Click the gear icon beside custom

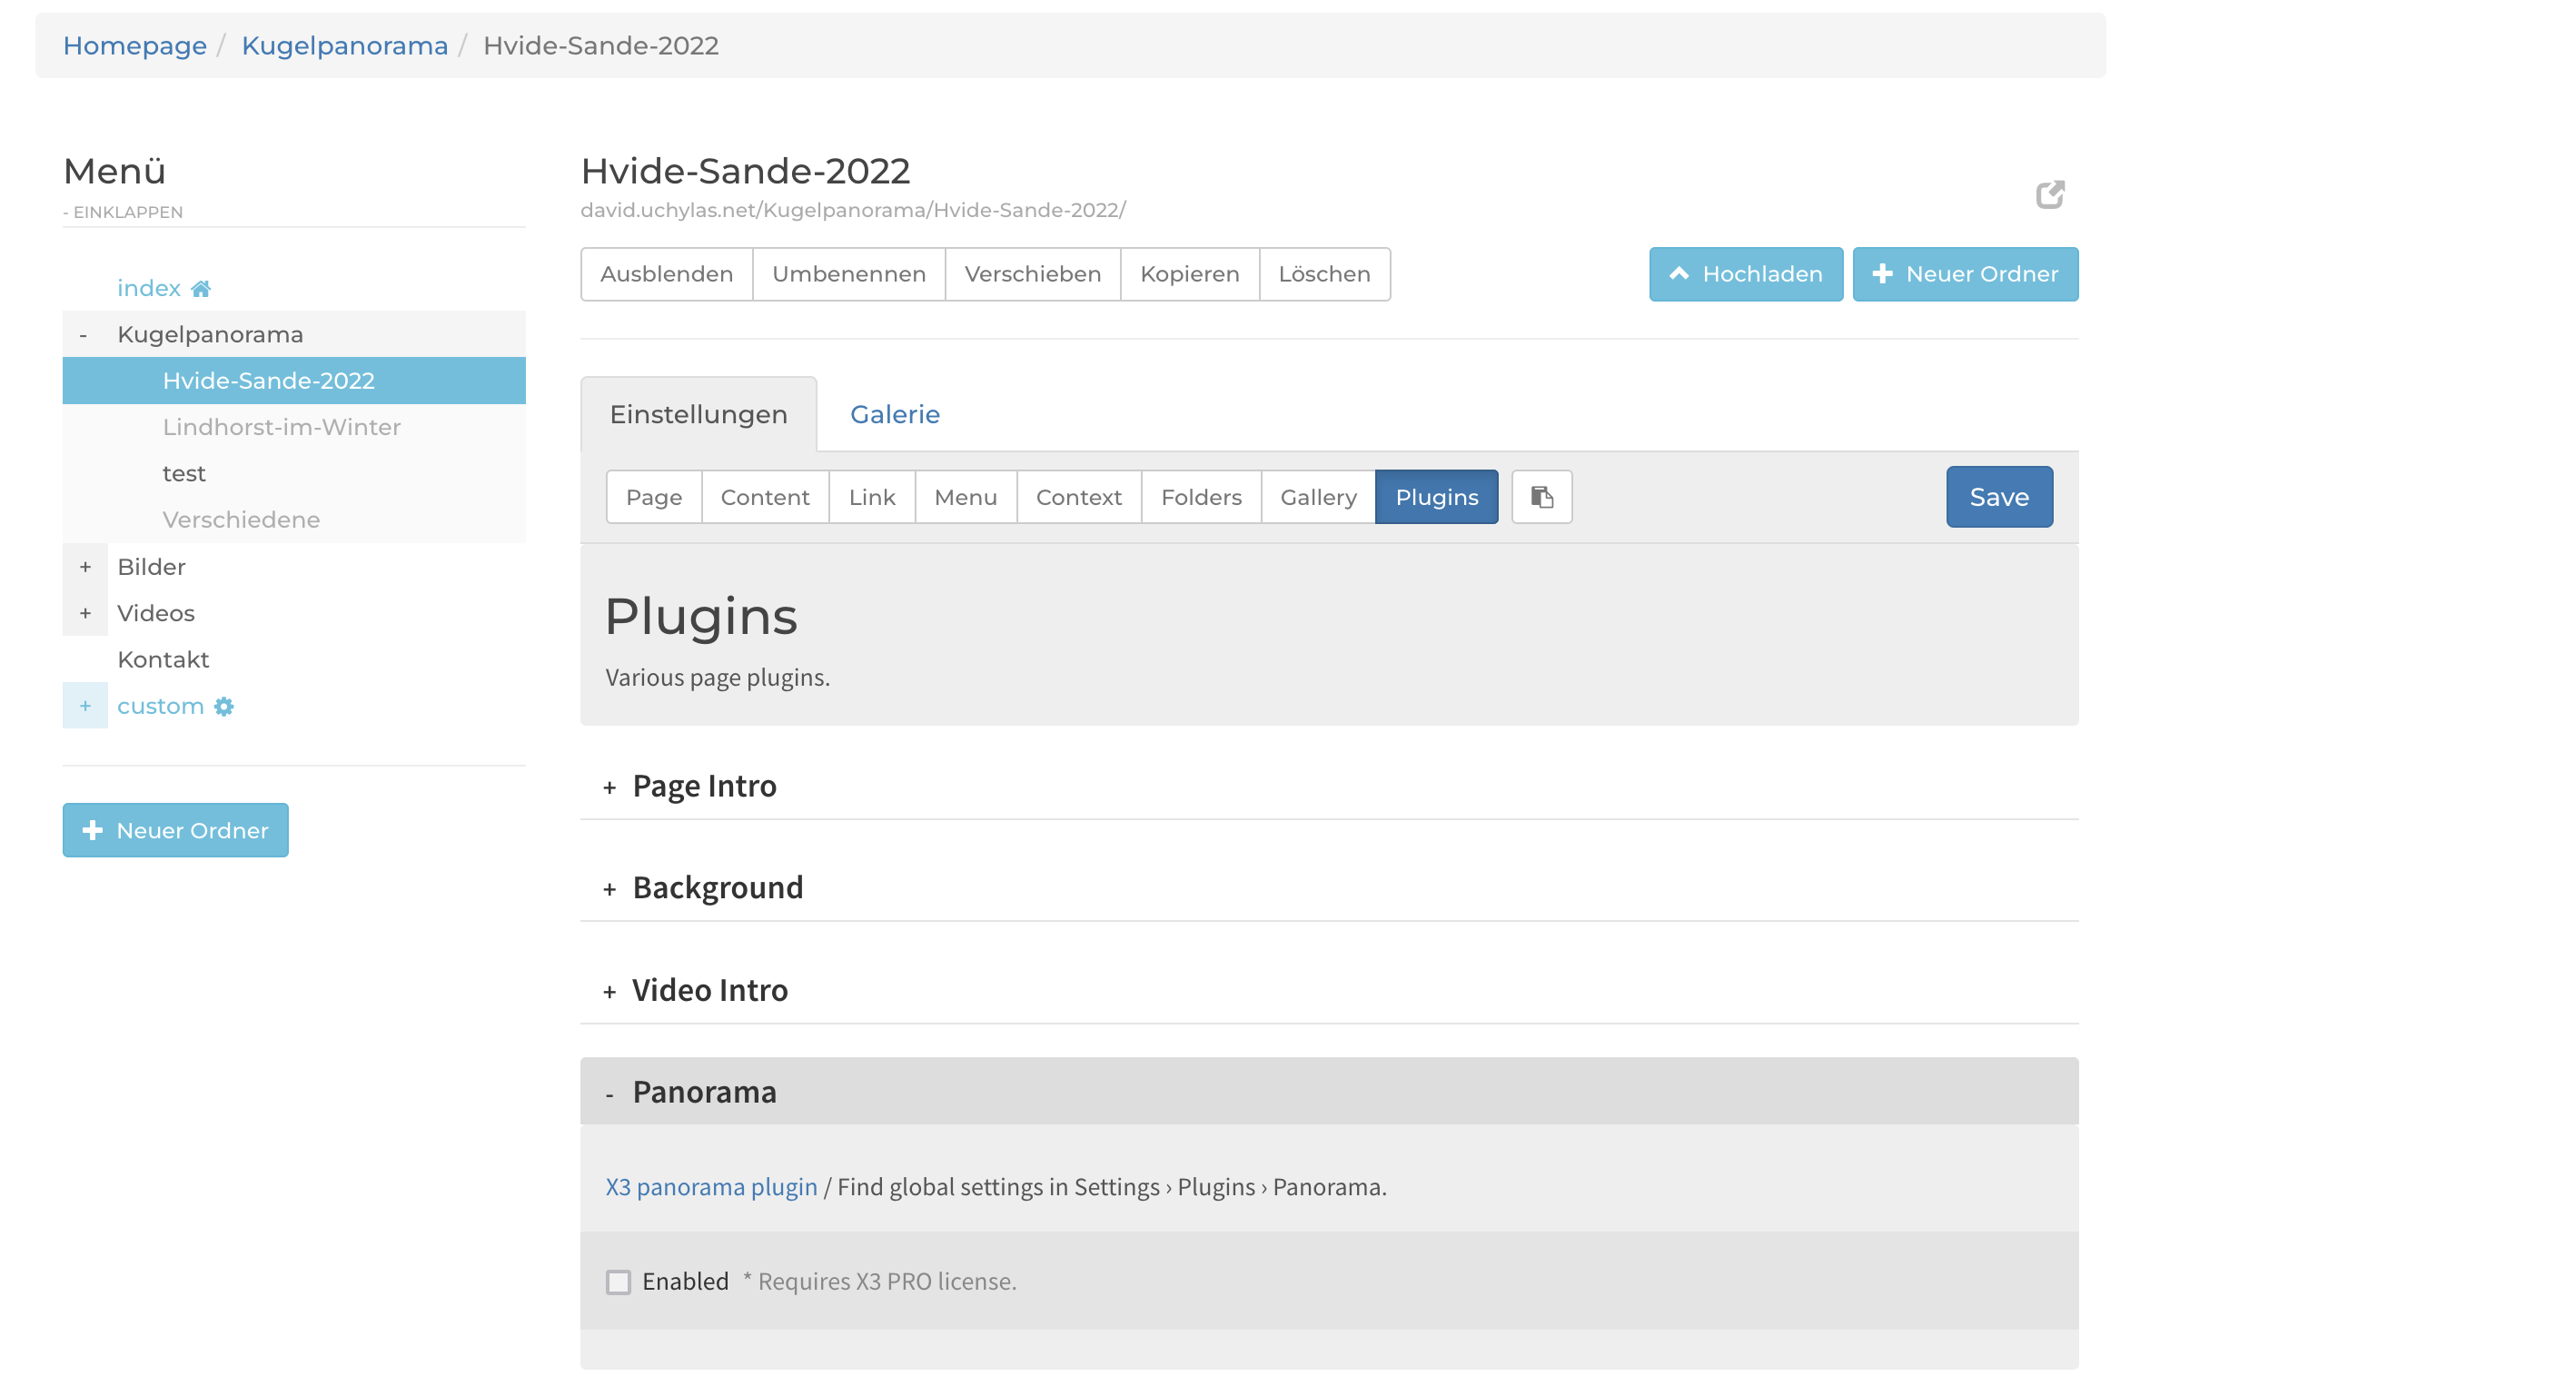click(x=224, y=706)
